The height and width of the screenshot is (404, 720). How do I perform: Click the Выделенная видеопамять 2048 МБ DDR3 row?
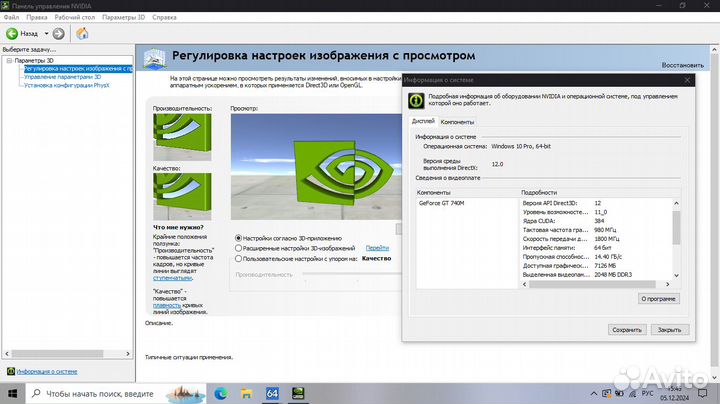coord(596,275)
